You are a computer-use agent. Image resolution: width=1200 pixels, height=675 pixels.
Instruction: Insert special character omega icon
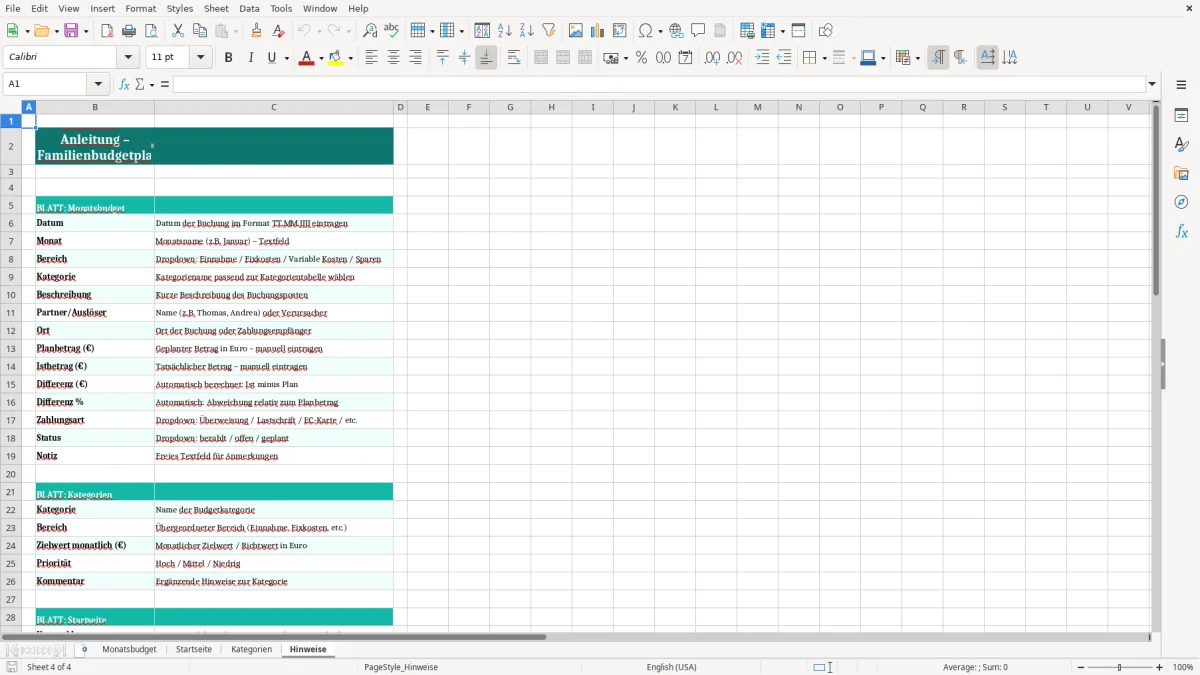(646, 31)
